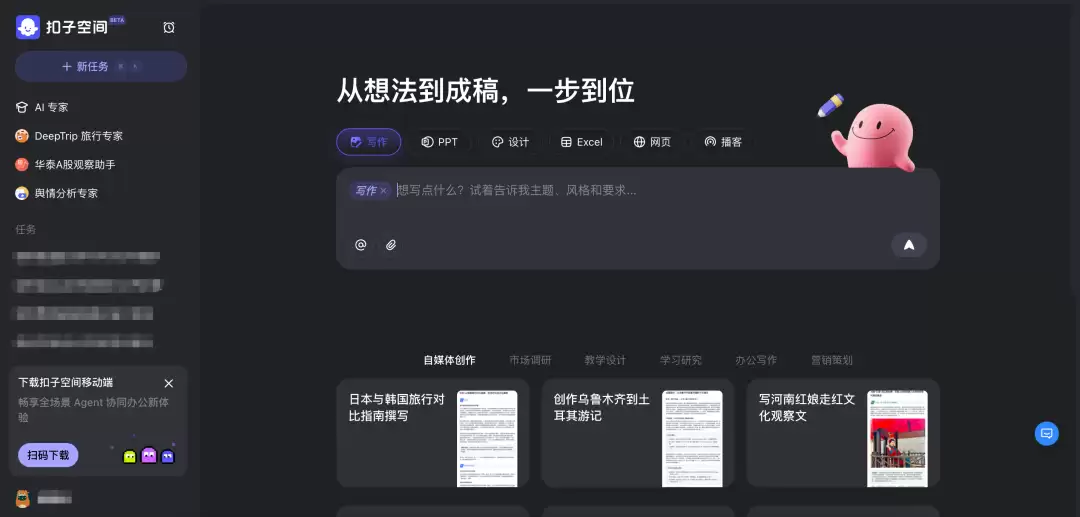1080x517 pixels.
Task: Open the scheduled tasks alarm clock icon
Action: [x=169, y=28]
